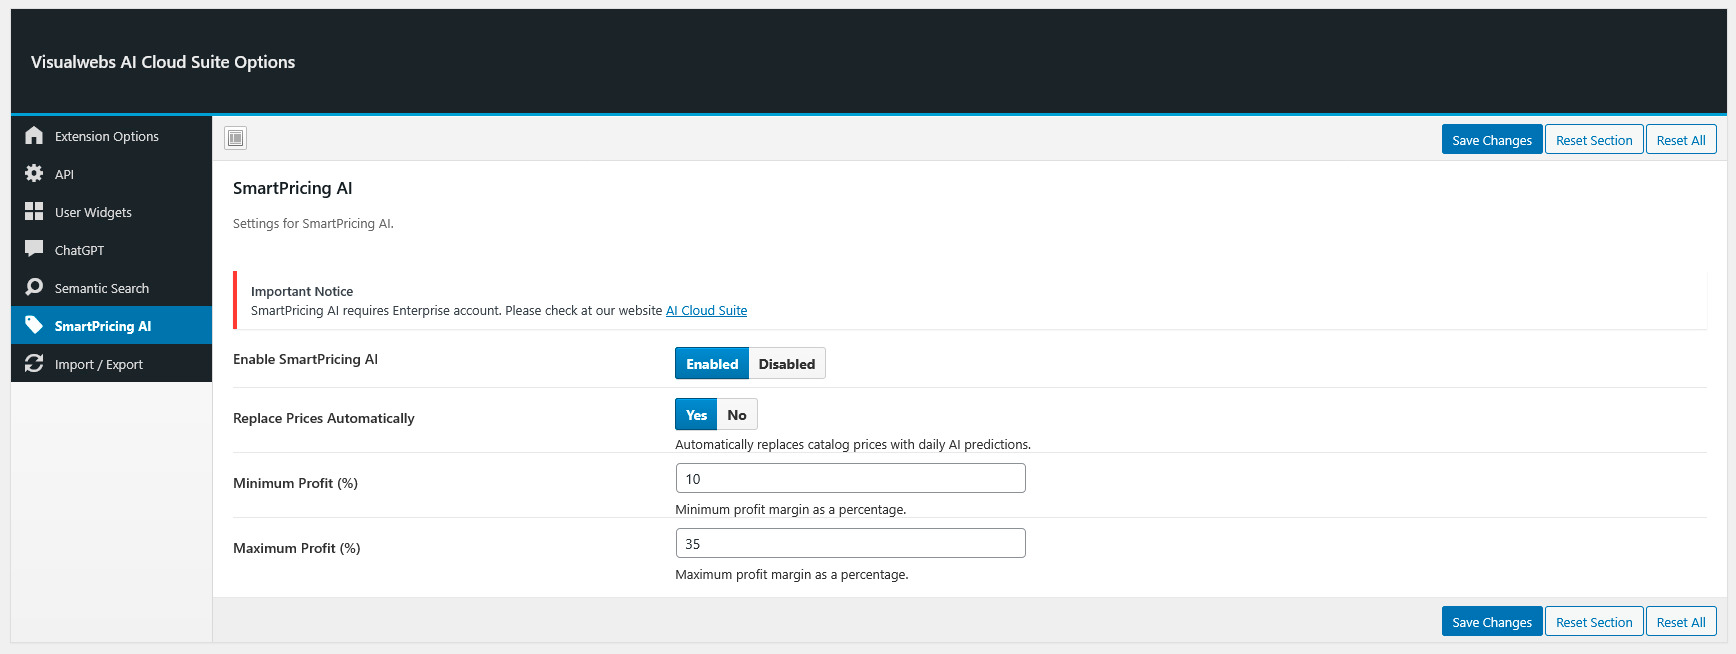Click the expand-all sections icon in toolbar
1736x654 pixels.
pyautogui.click(x=236, y=138)
